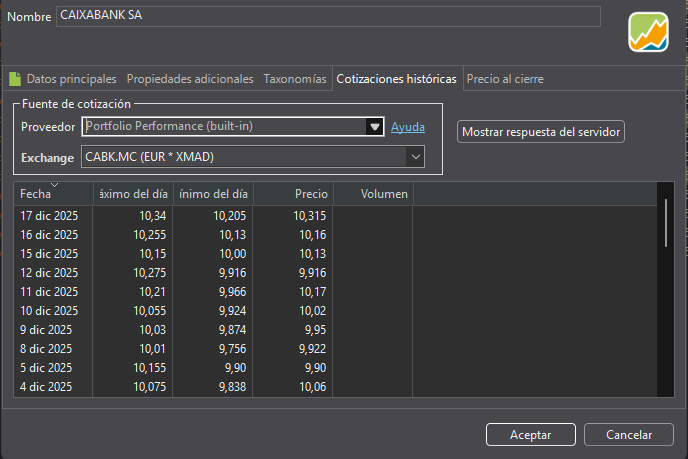Viewport: 688px width, 459px height.
Task: Click the Nombre text field
Action: [x=328, y=16]
